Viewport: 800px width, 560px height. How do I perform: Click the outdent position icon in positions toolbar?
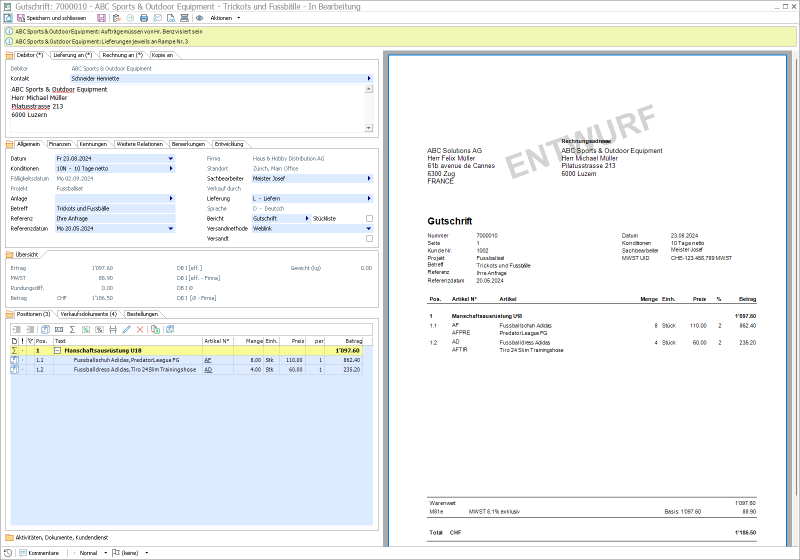(17, 329)
